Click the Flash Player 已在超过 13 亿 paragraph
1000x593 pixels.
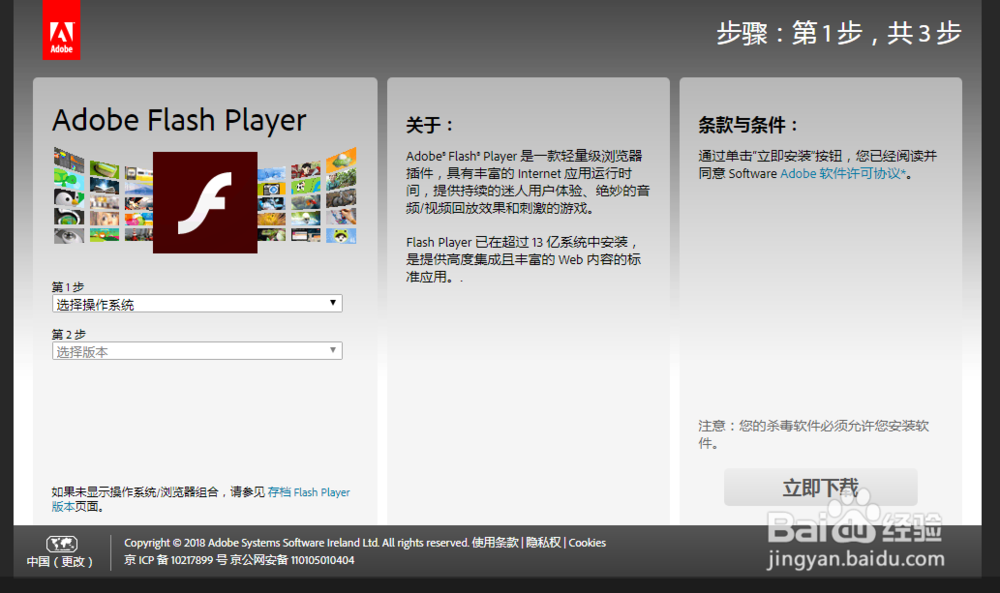pyautogui.click(x=523, y=260)
